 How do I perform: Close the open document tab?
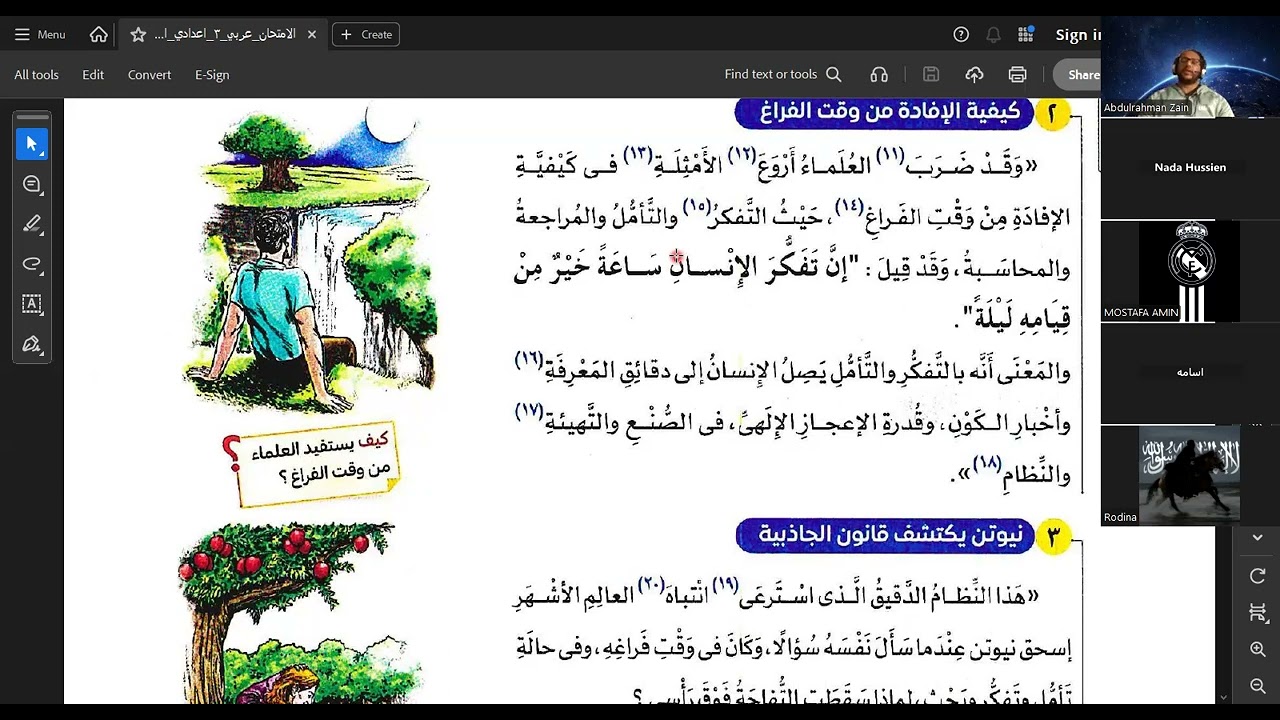pos(312,34)
